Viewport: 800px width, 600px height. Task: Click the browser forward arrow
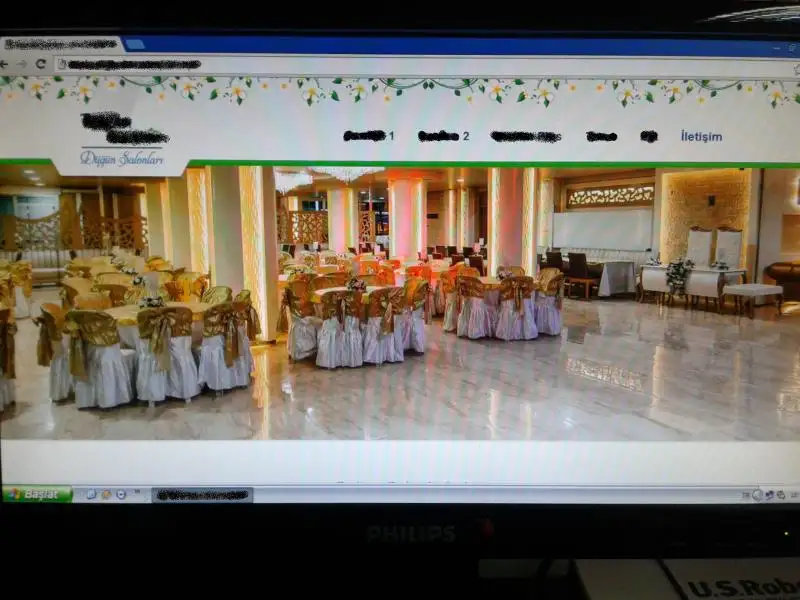[22, 64]
